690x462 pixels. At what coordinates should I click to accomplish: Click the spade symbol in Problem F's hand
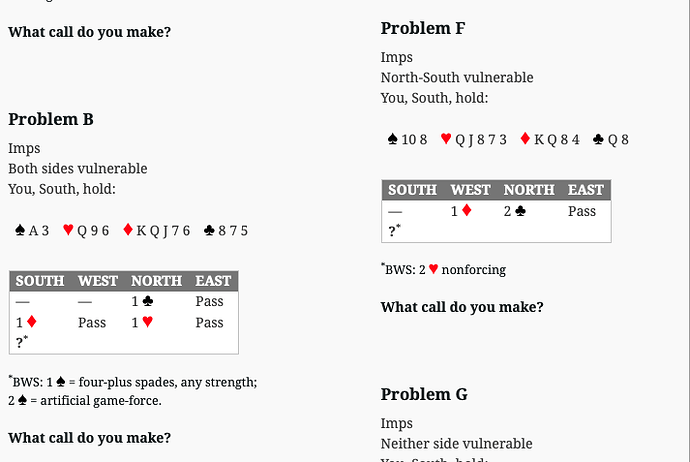point(392,140)
